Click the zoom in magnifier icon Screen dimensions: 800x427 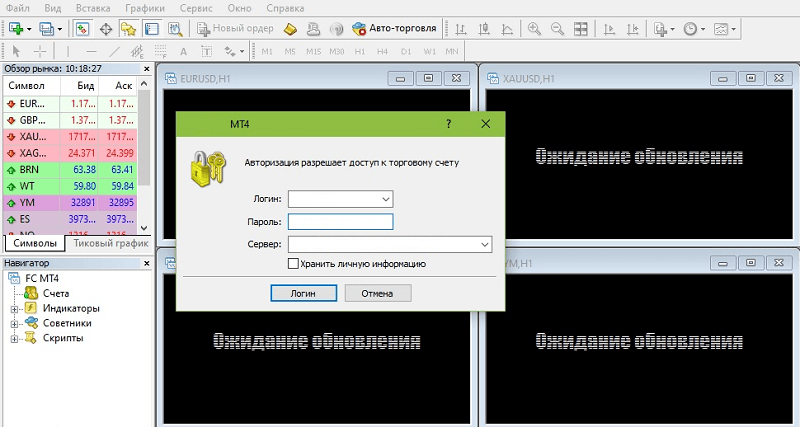[x=534, y=29]
